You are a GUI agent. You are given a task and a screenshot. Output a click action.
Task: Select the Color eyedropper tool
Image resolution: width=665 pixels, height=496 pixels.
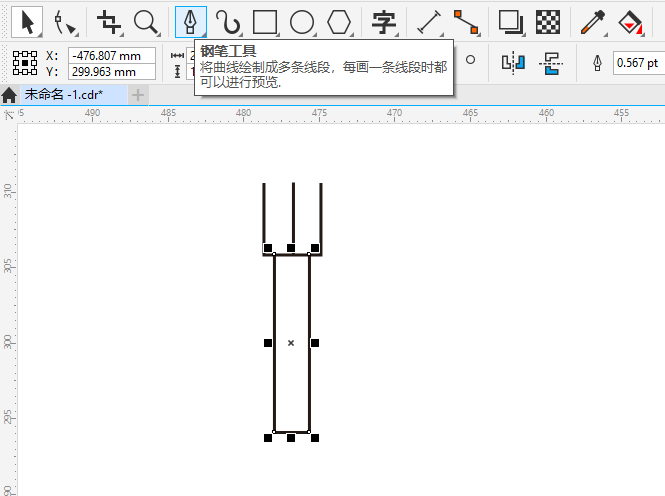pyautogui.click(x=593, y=22)
